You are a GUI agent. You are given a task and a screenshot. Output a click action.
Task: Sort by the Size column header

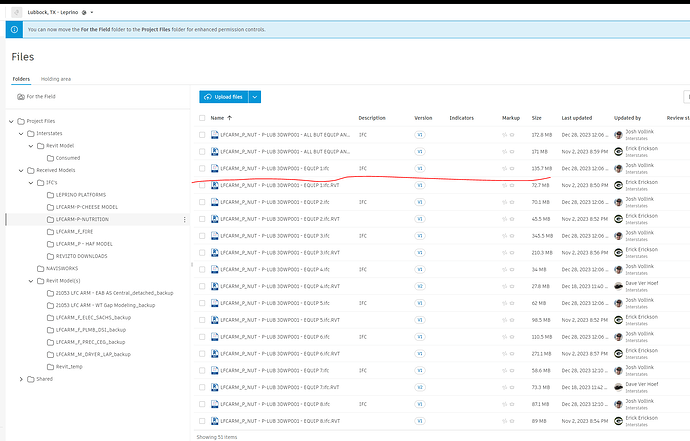[536, 118]
